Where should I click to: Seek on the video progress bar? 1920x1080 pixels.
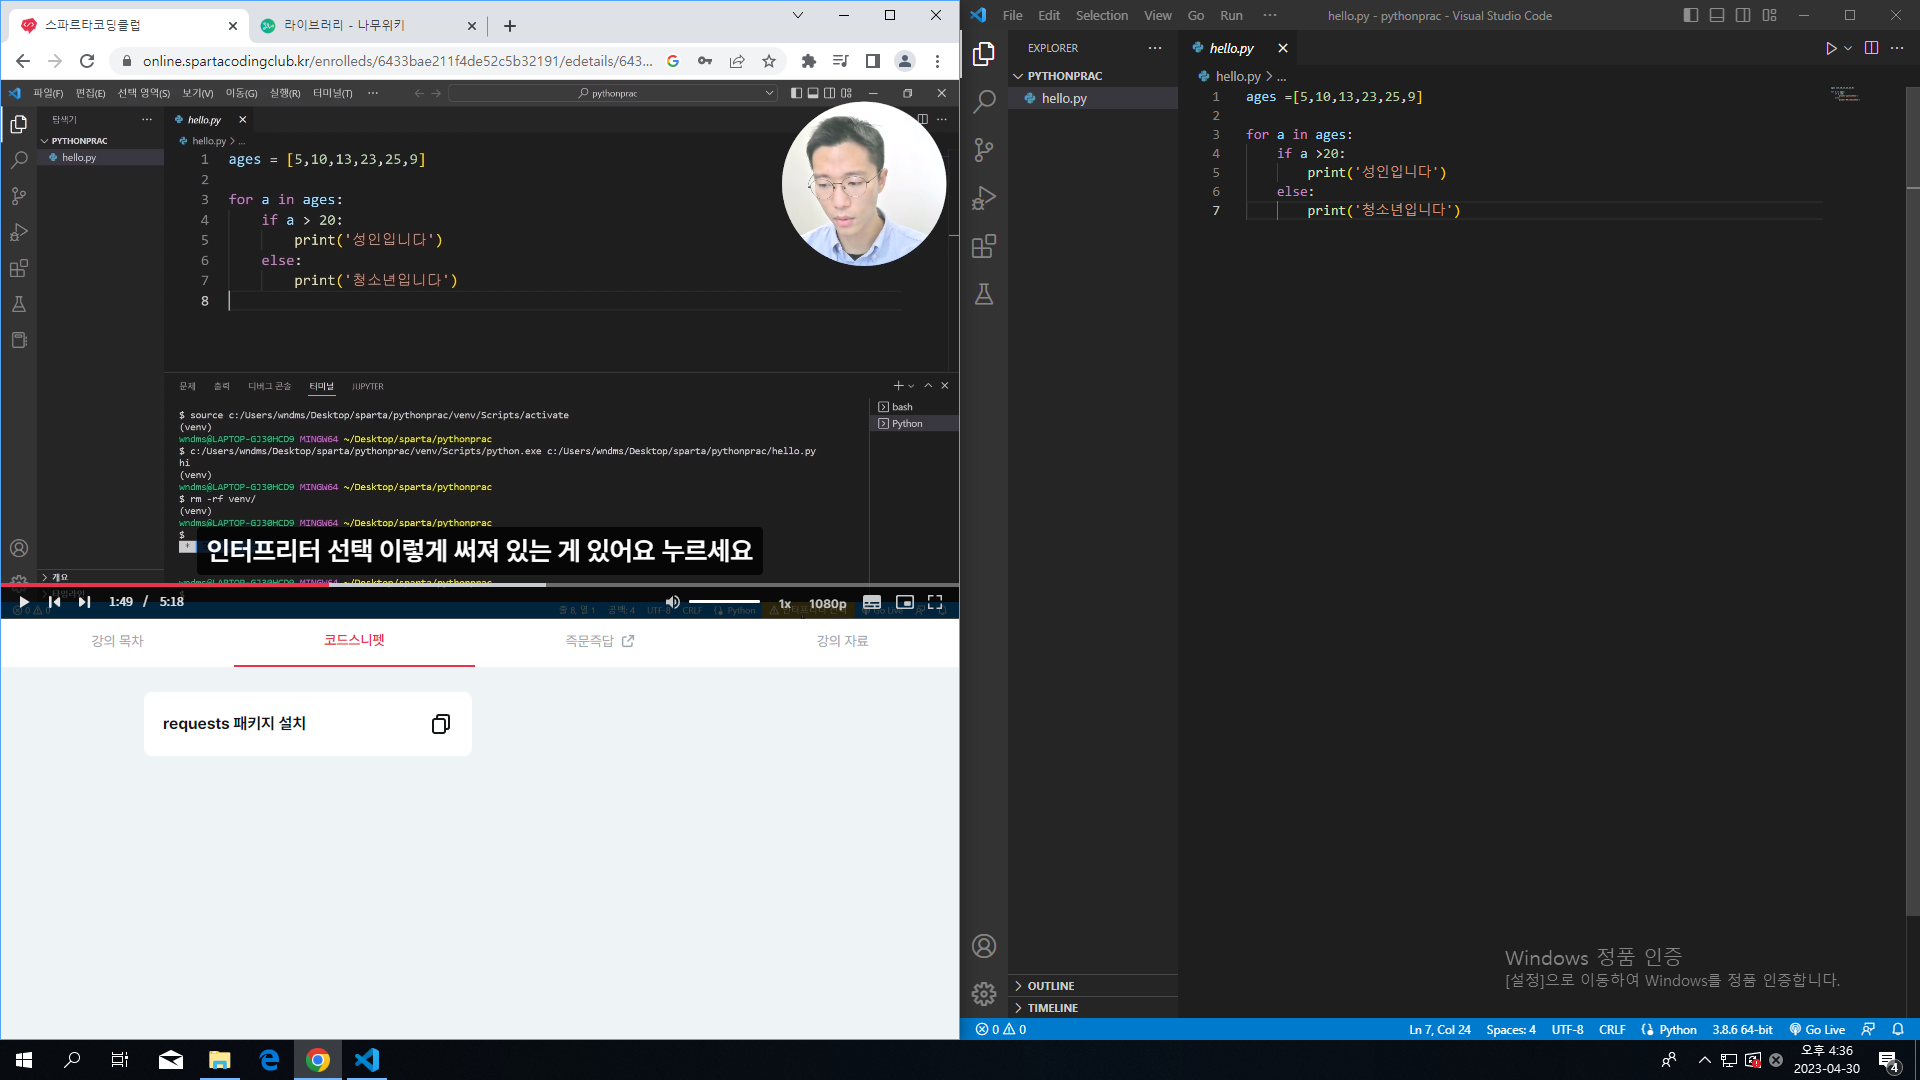tap(480, 585)
